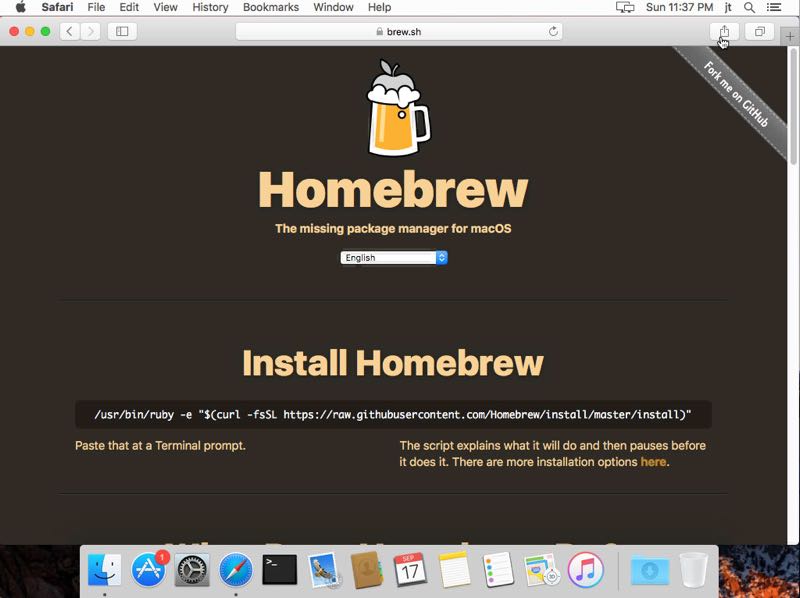Follow the 'here' installation options link
Screen dimensions: 800x598
(x=653, y=462)
